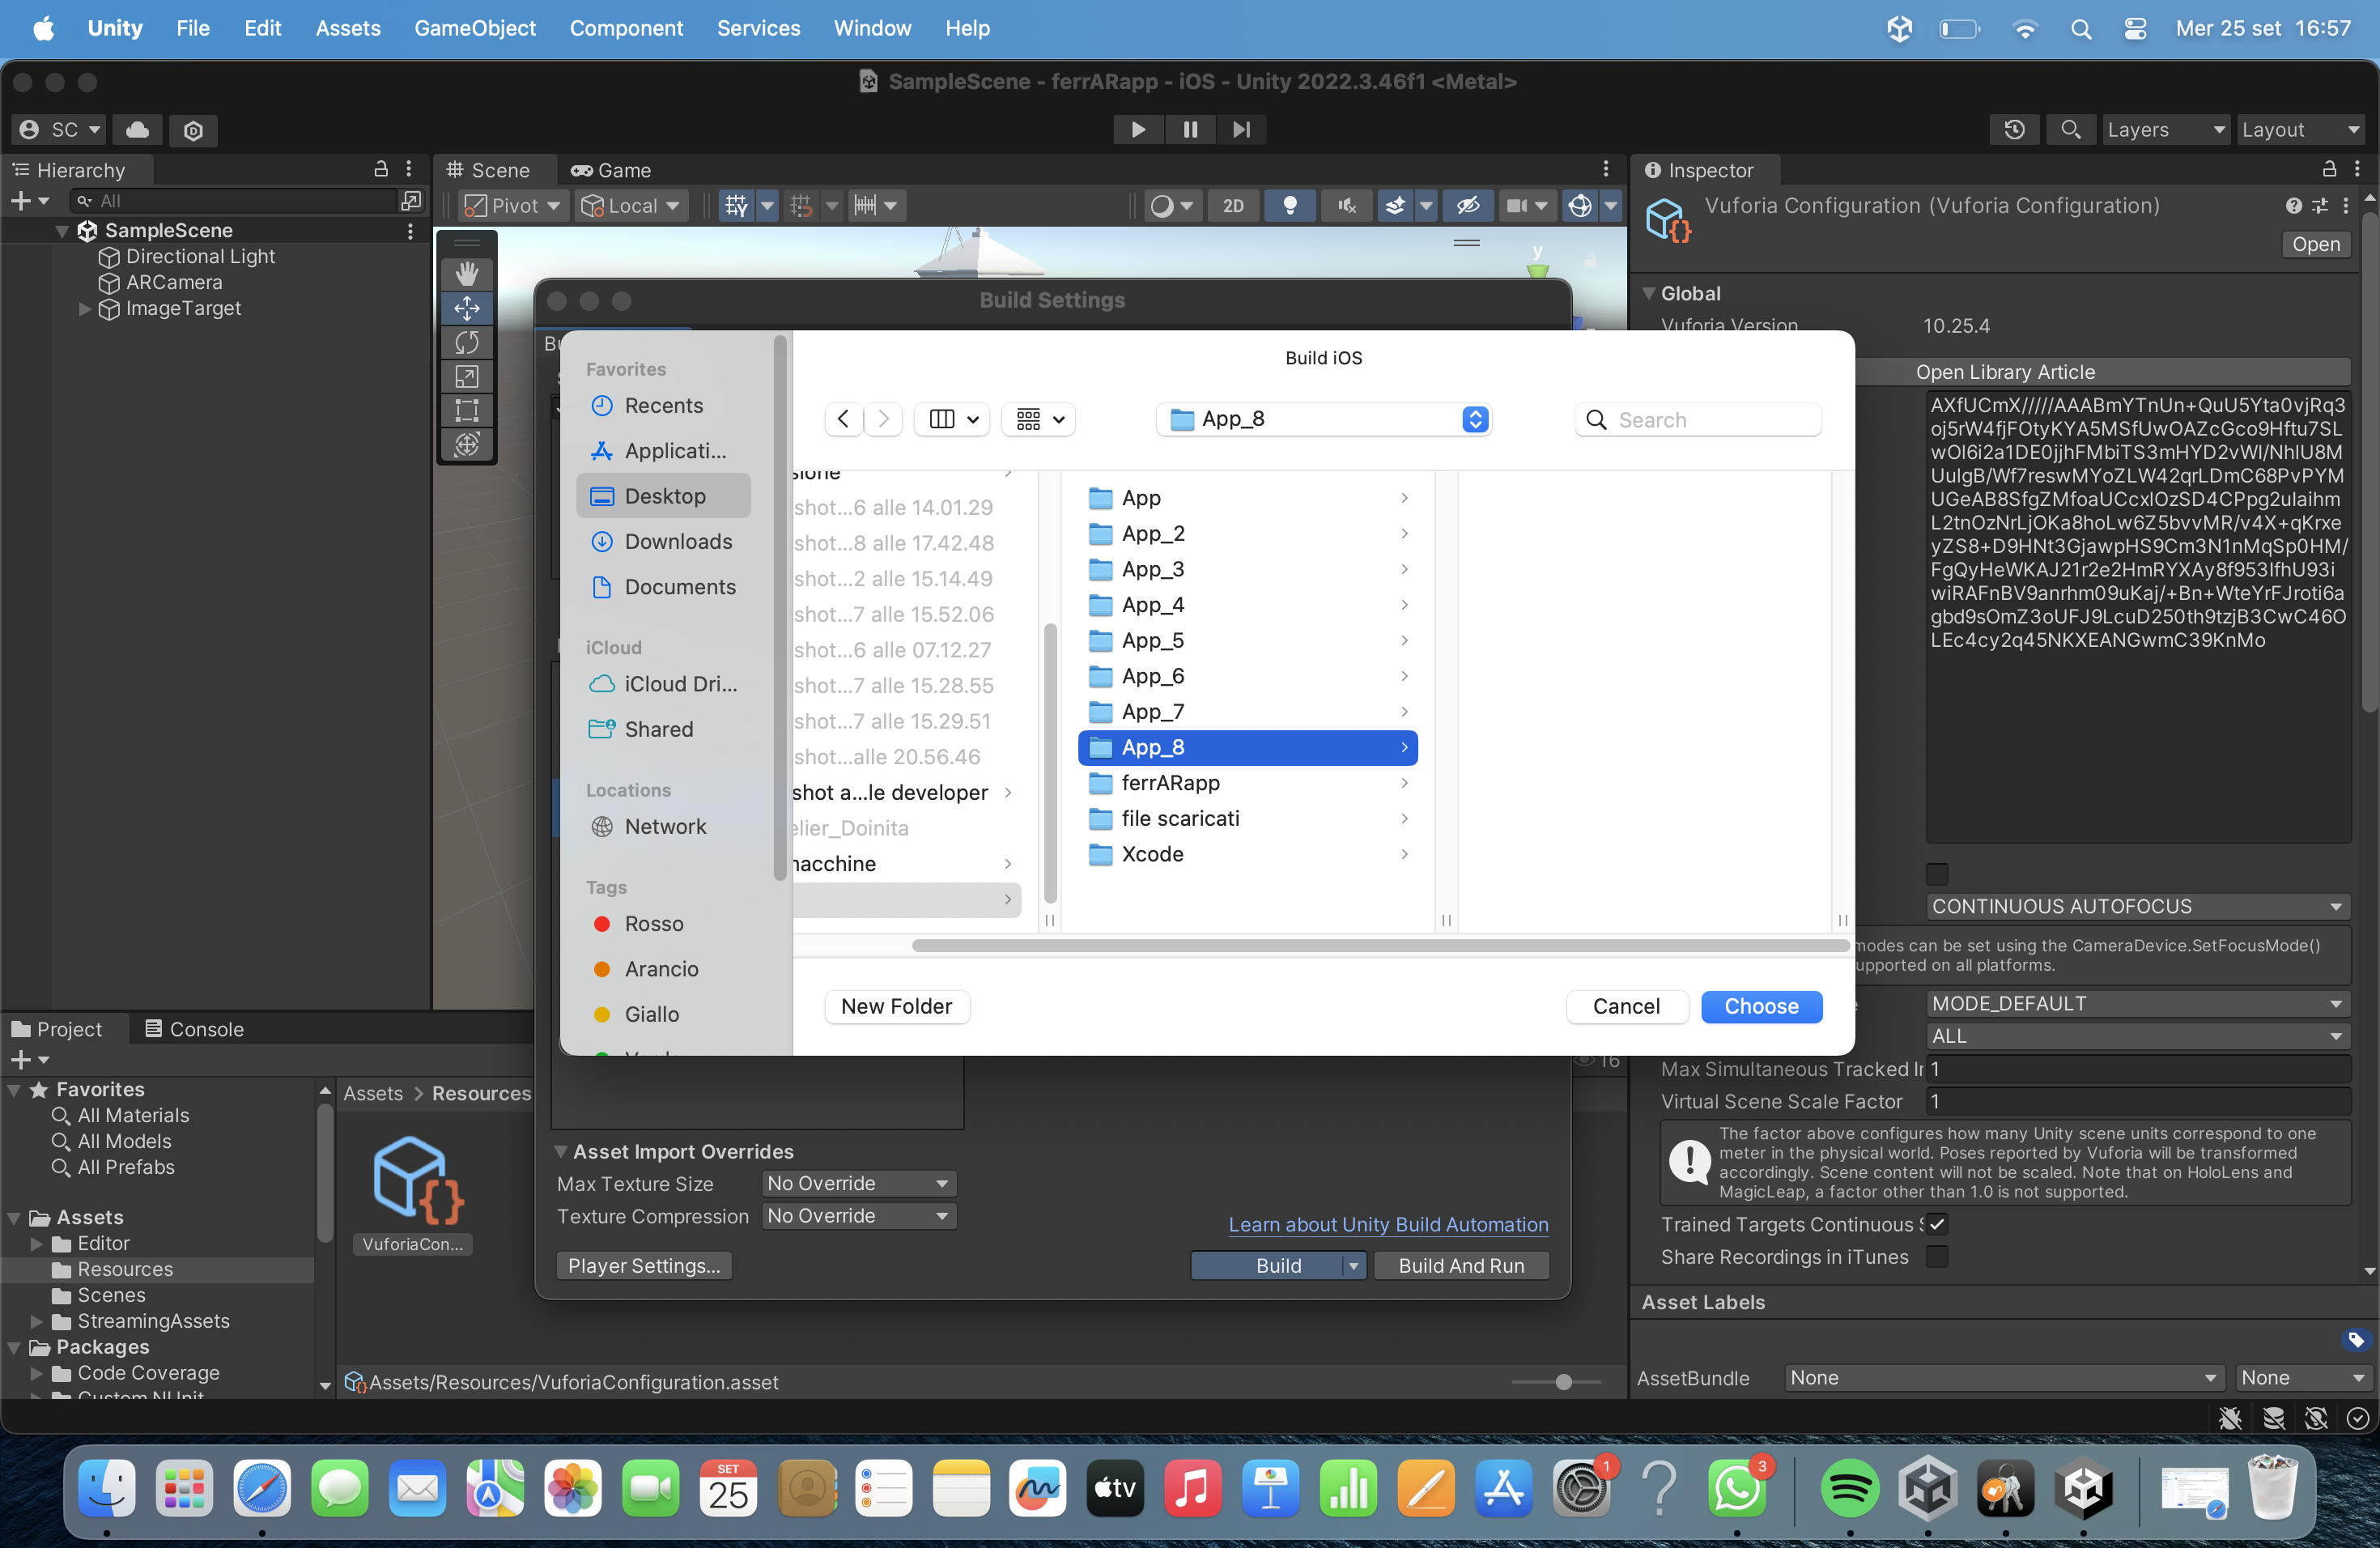Image resolution: width=2380 pixels, height=1548 pixels.
Task: Open Control Center in menu bar
Action: click(x=2135, y=28)
